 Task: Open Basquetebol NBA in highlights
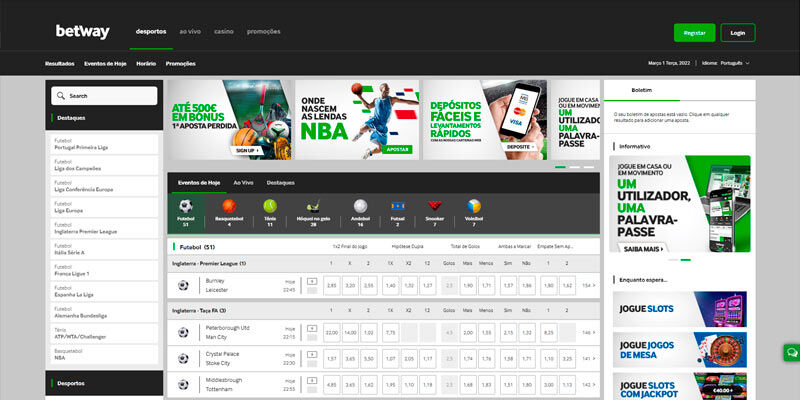coord(105,355)
